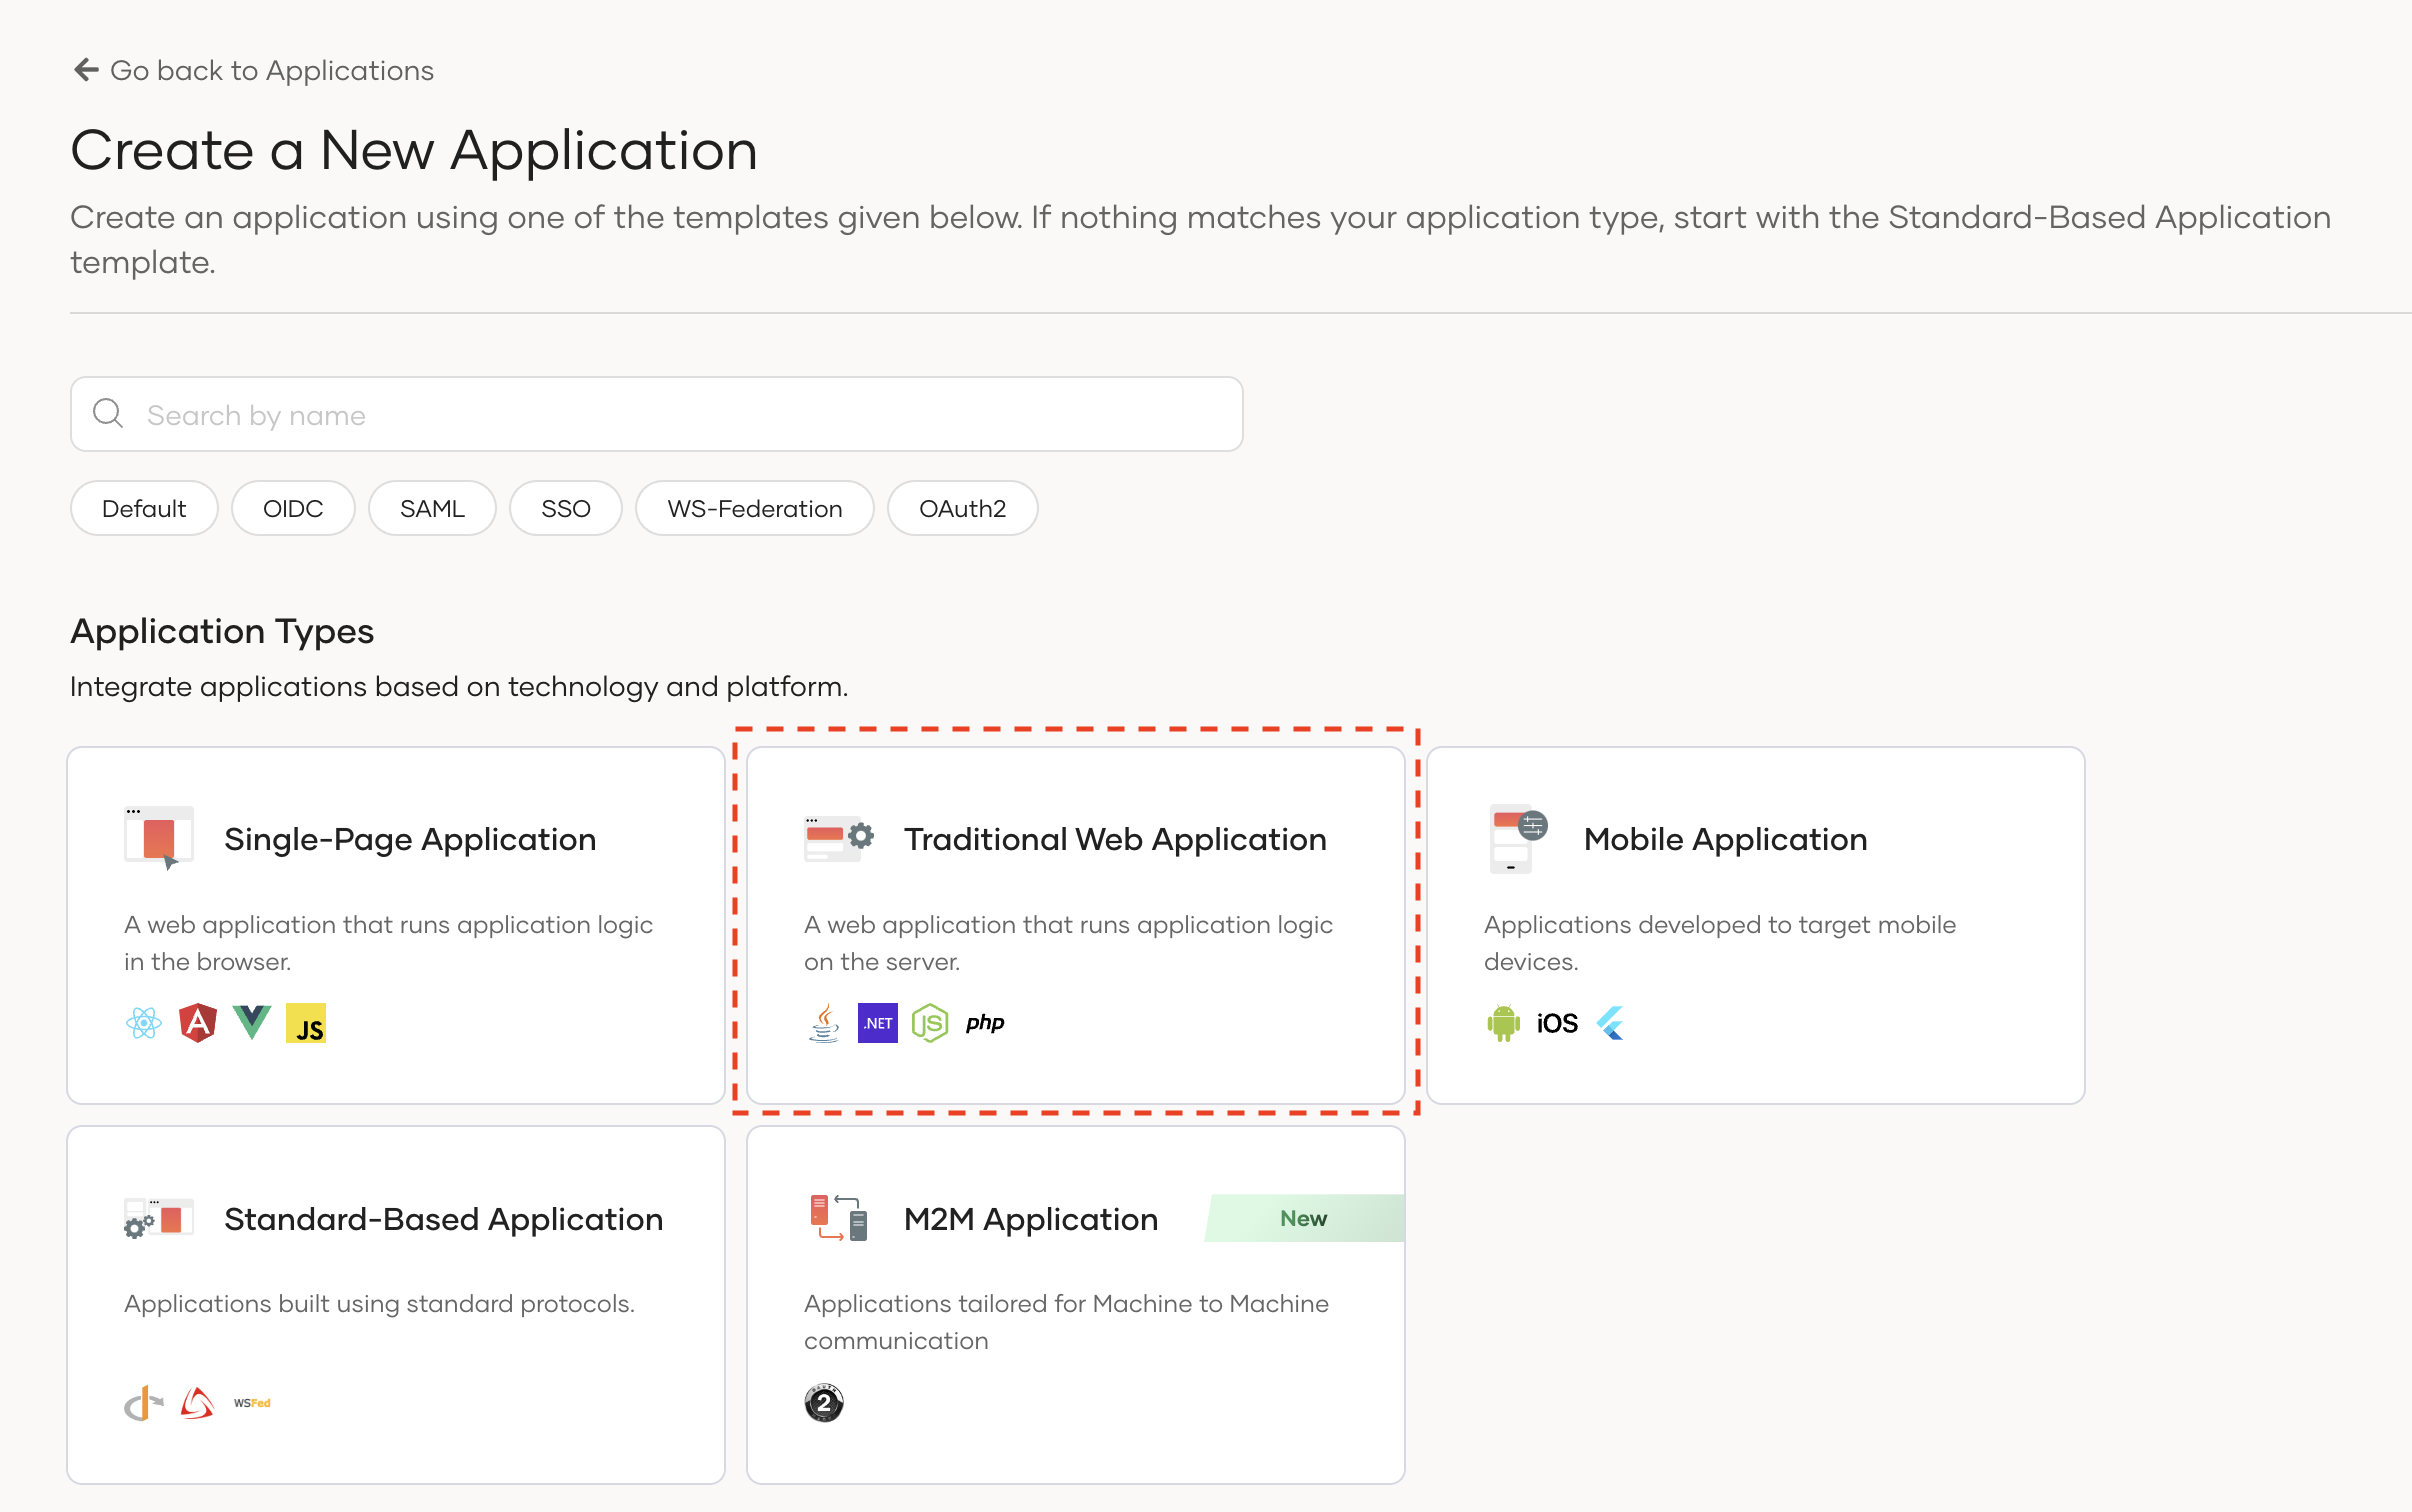Click the php logo icon
The width and height of the screenshot is (2412, 1512).
[x=985, y=1023]
